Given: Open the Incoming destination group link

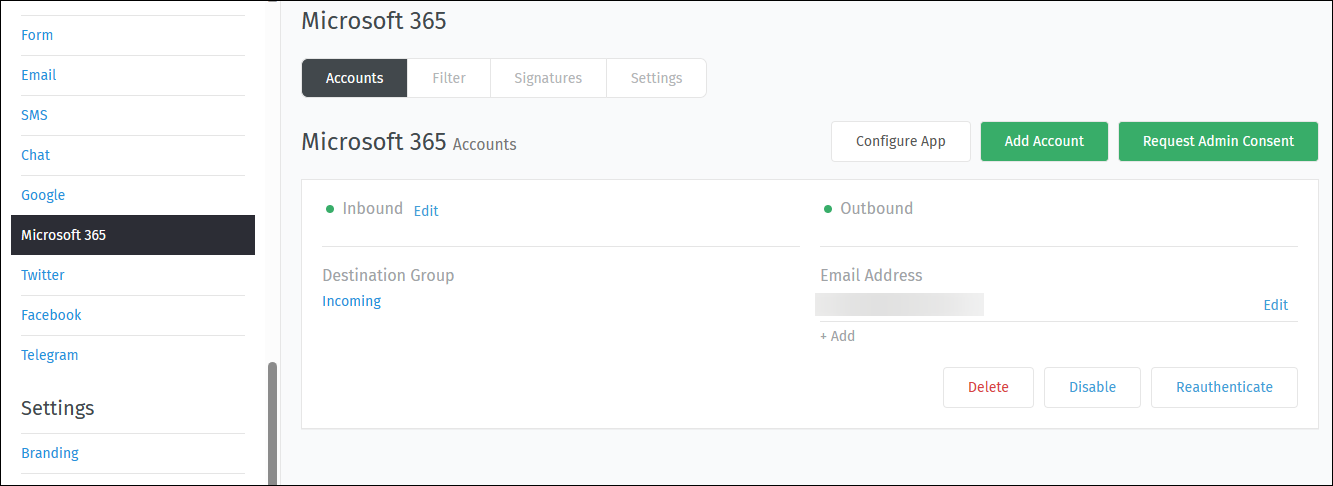Looking at the screenshot, I should [351, 301].
